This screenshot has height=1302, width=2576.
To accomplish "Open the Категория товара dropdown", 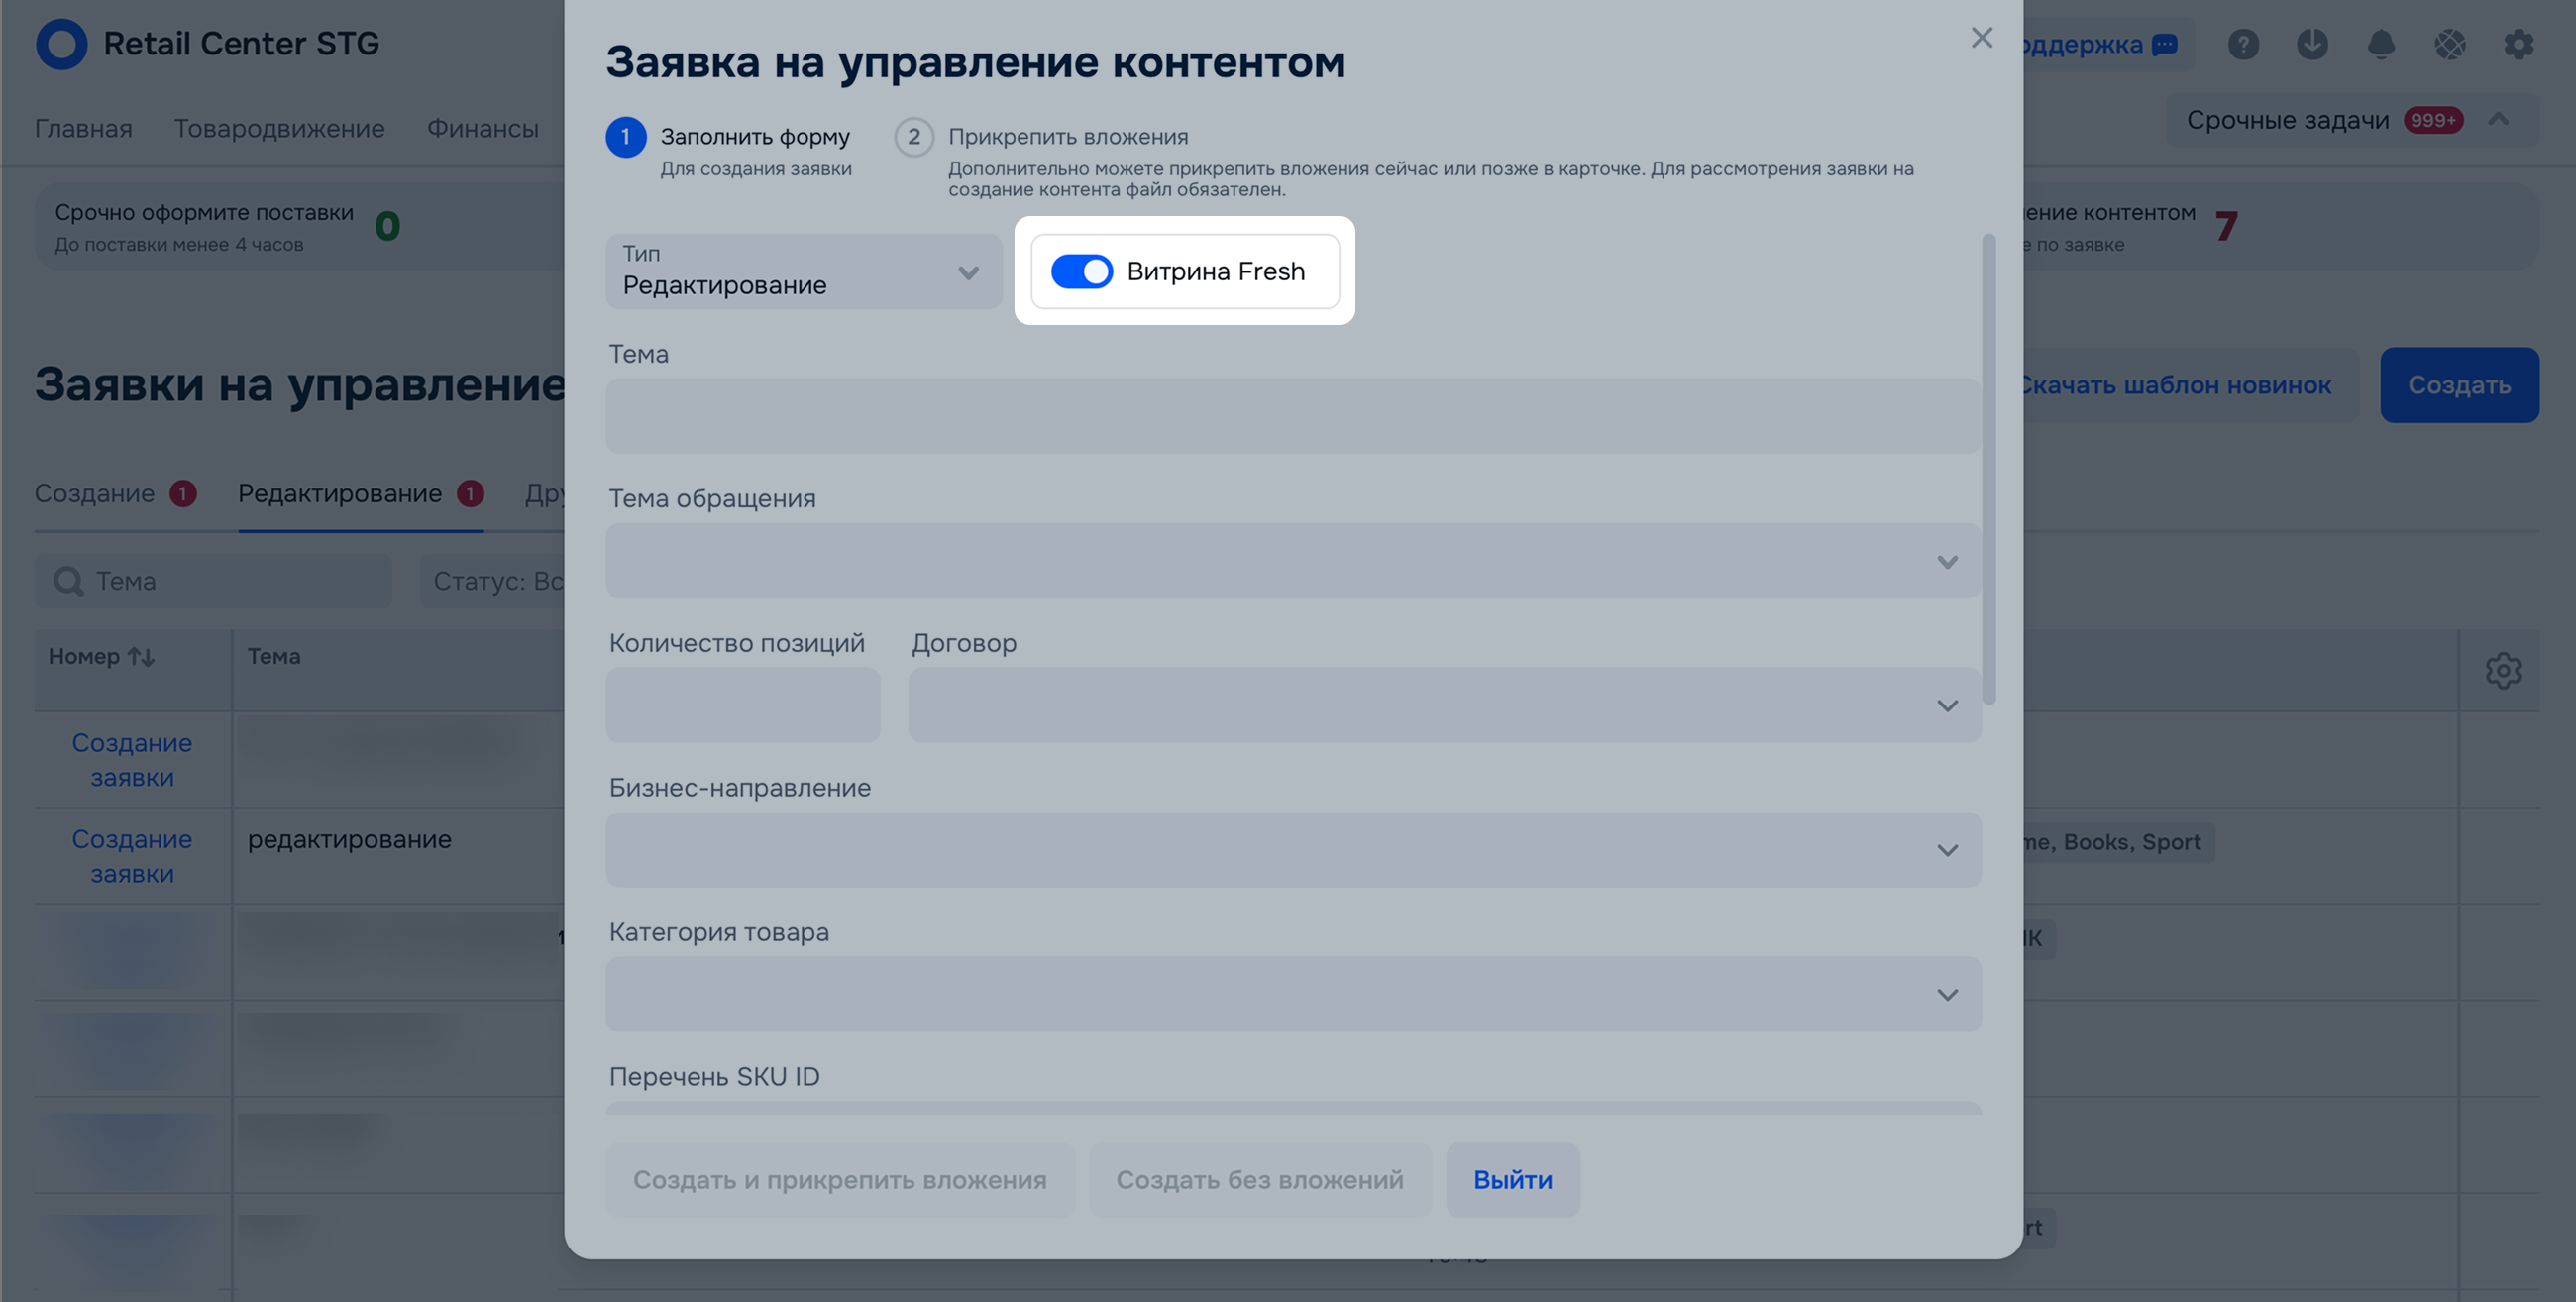I will coord(1292,994).
